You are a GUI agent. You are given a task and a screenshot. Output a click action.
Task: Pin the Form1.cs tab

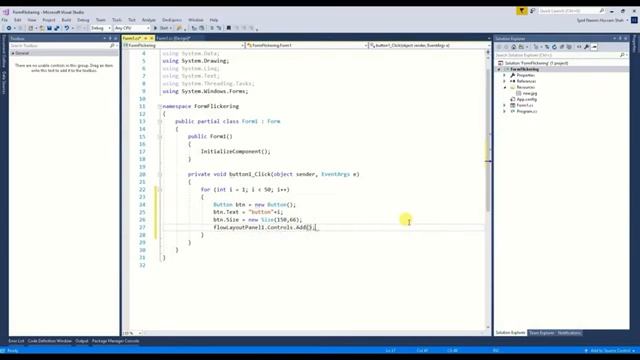tap(145, 38)
